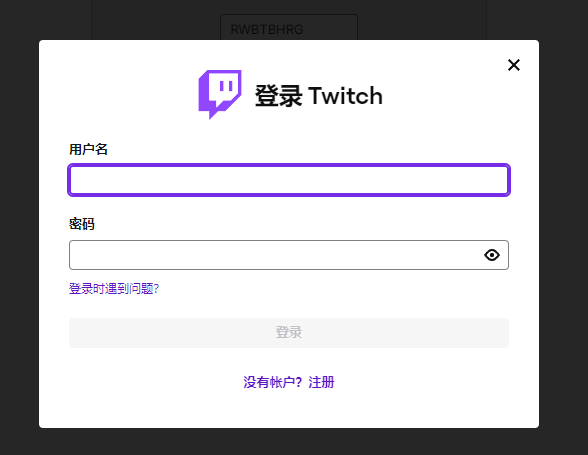Close the Twitch login dialog
The width and height of the screenshot is (588, 455).
point(514,65)
